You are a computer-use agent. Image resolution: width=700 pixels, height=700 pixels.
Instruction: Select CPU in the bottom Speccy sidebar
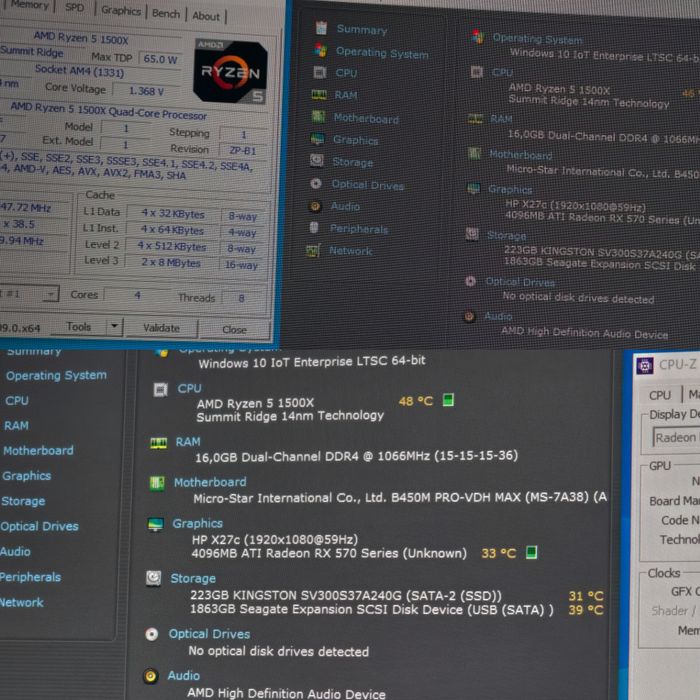tap(17, 400)
